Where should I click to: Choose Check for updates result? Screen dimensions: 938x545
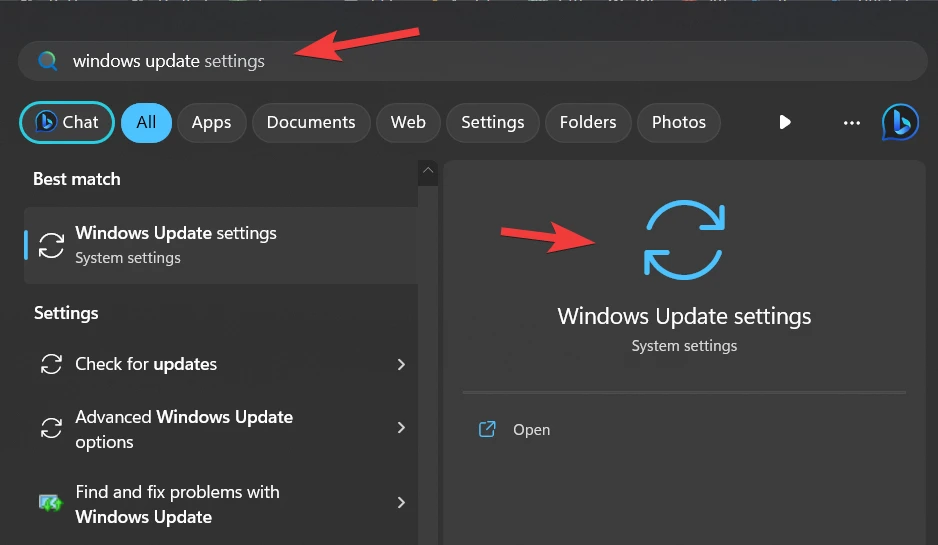(x=221, y=364)
